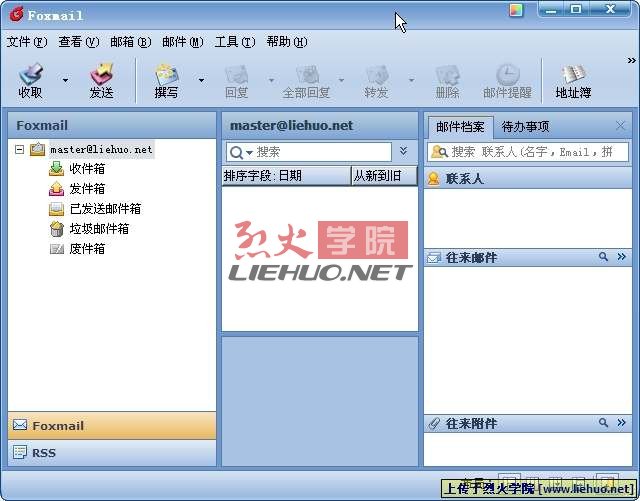The width and height of the screenshot is (640, 501).
Task: Expand the 往来邮件 section chevron
Action: 621,257
